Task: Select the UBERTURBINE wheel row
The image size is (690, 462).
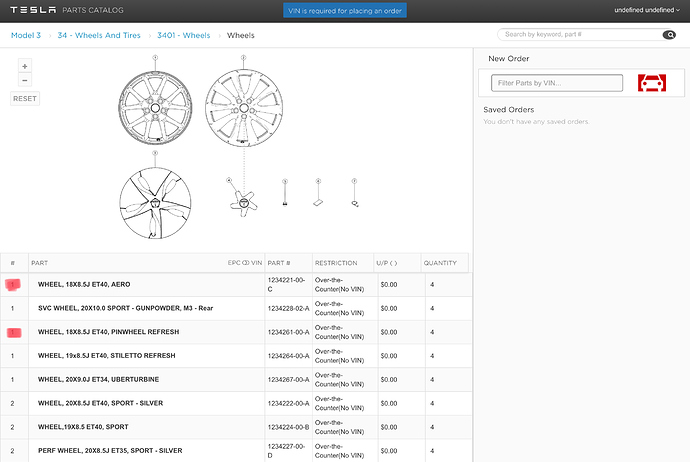Action: pos(236,379)
